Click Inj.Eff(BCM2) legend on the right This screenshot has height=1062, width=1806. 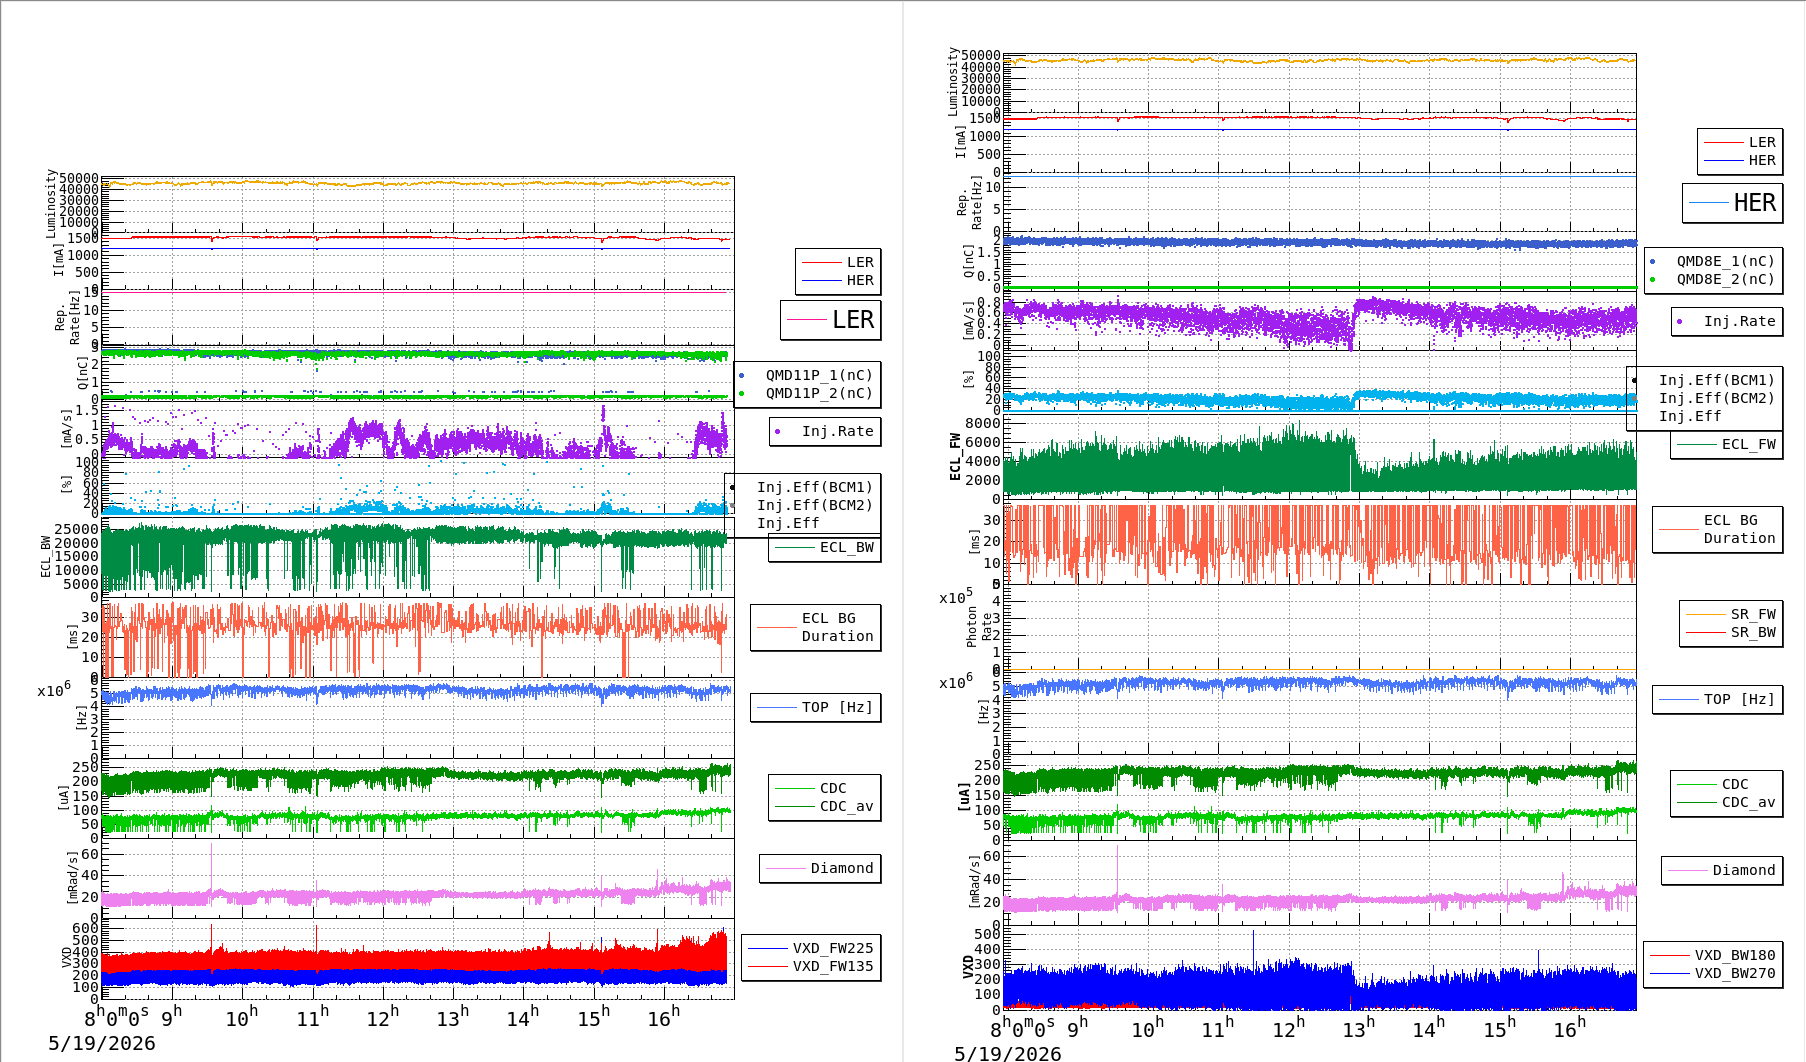(x=1716, y=398)
